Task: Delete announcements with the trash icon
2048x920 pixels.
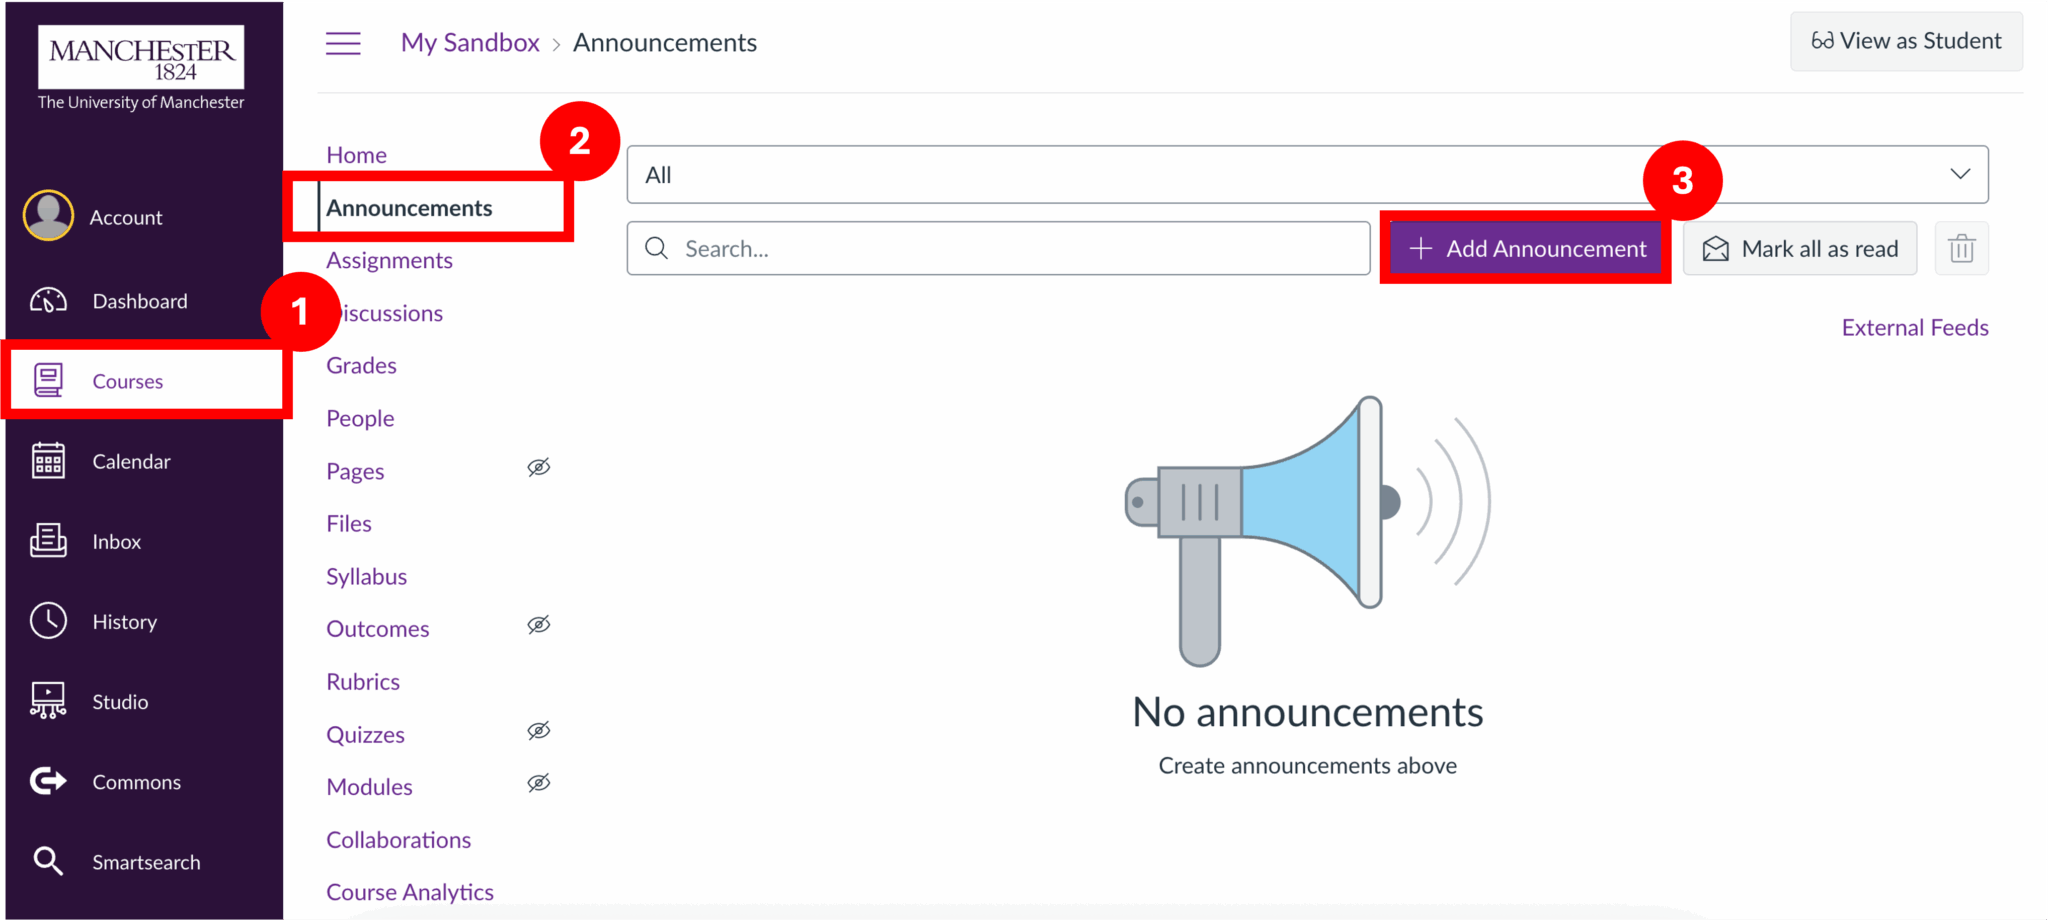Action: pyautogui.click(x=1961, y=248)
